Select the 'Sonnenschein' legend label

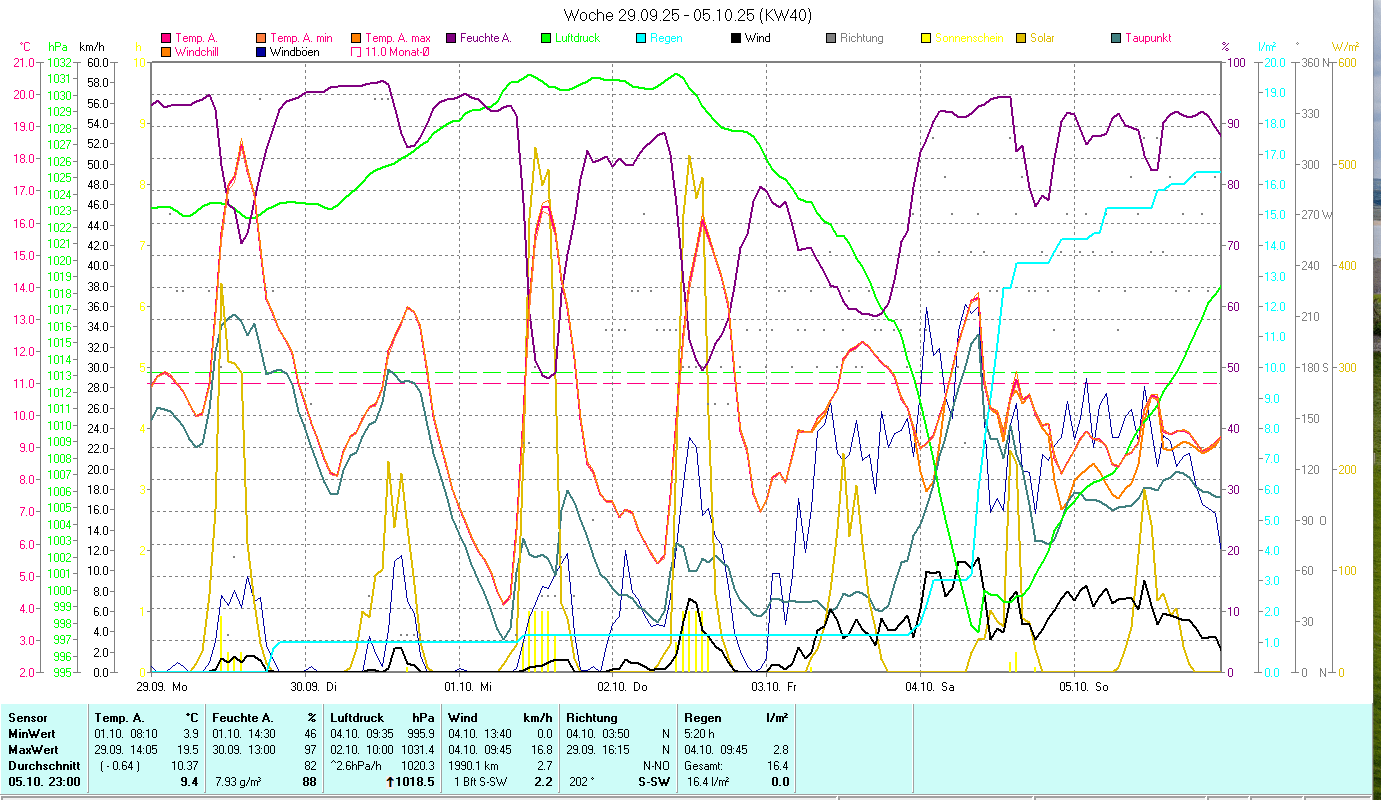(x=967, y=38)
